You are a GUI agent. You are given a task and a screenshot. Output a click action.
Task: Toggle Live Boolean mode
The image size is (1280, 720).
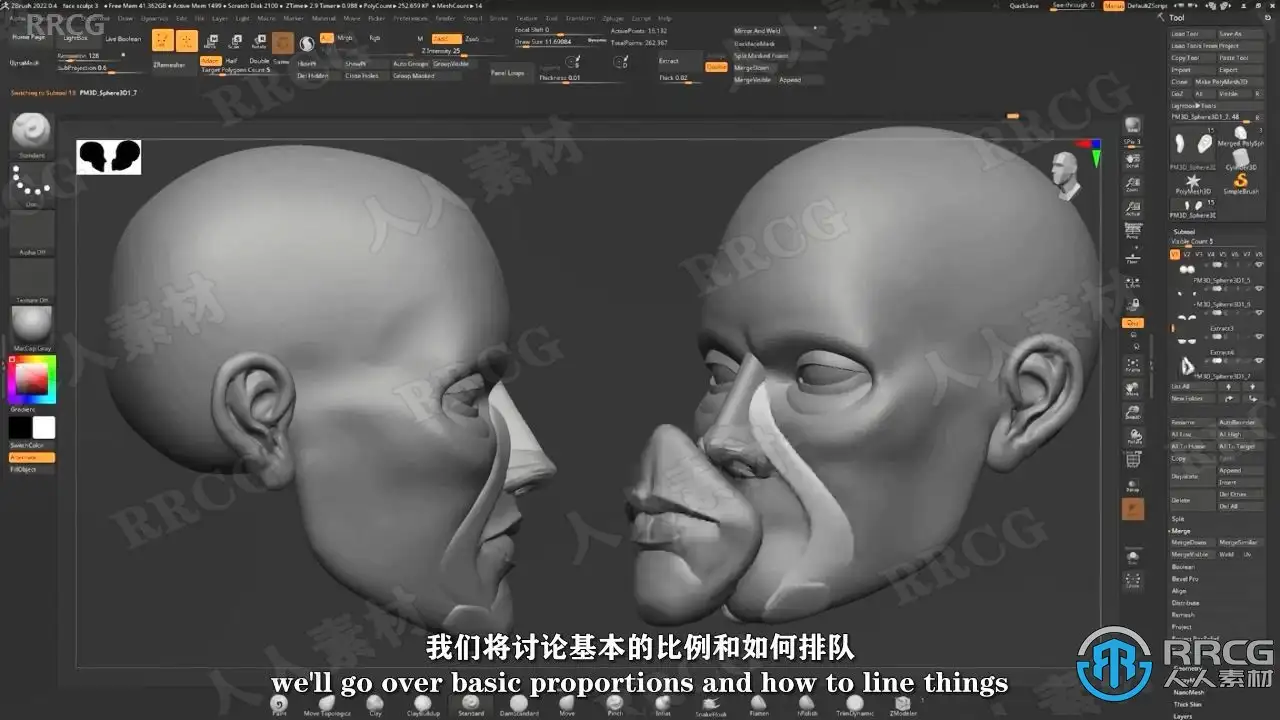[123, 38]
